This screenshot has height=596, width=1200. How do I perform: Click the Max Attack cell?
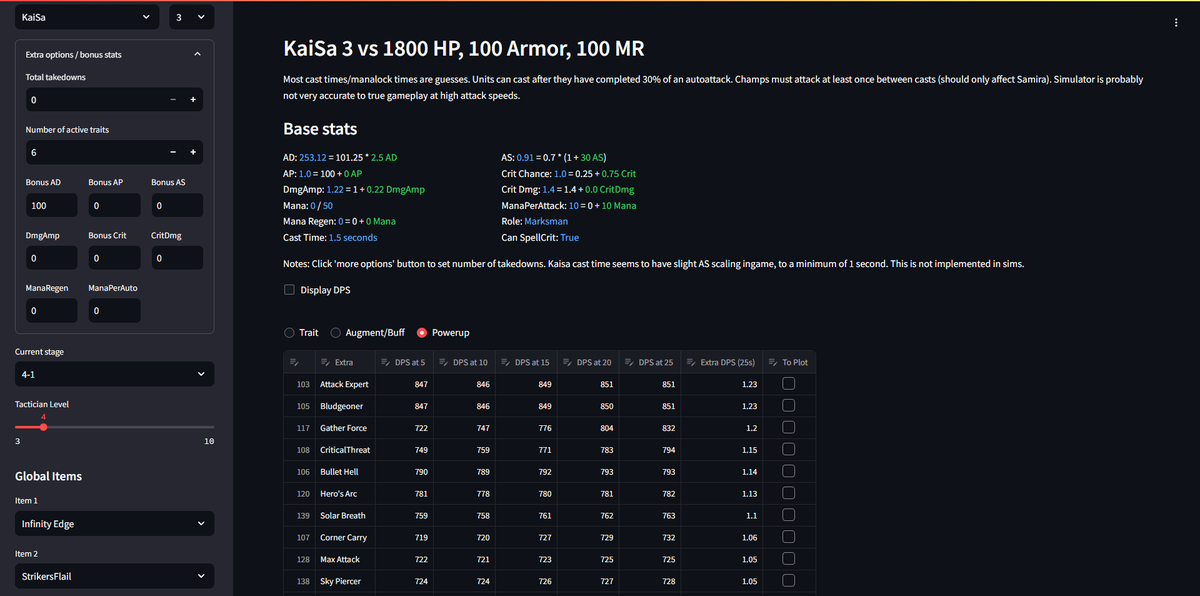click(343, 560)
